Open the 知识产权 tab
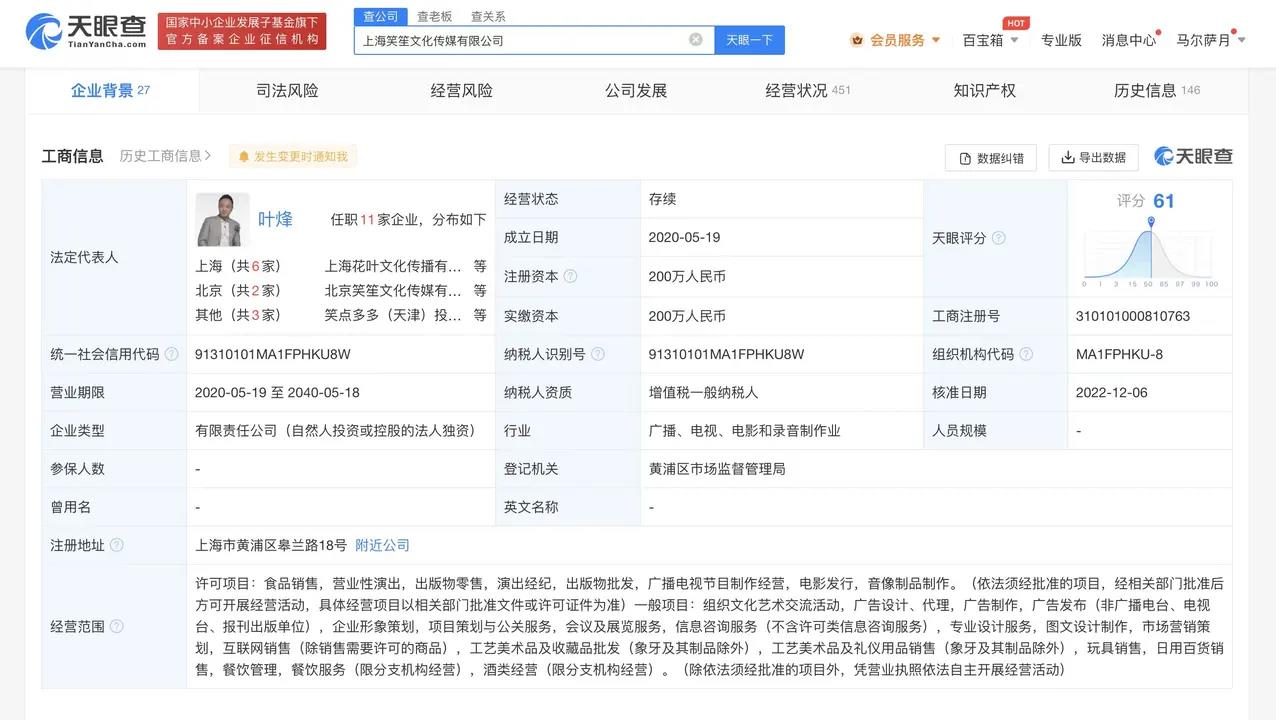 pyautogui.click(x=984, y=90)
